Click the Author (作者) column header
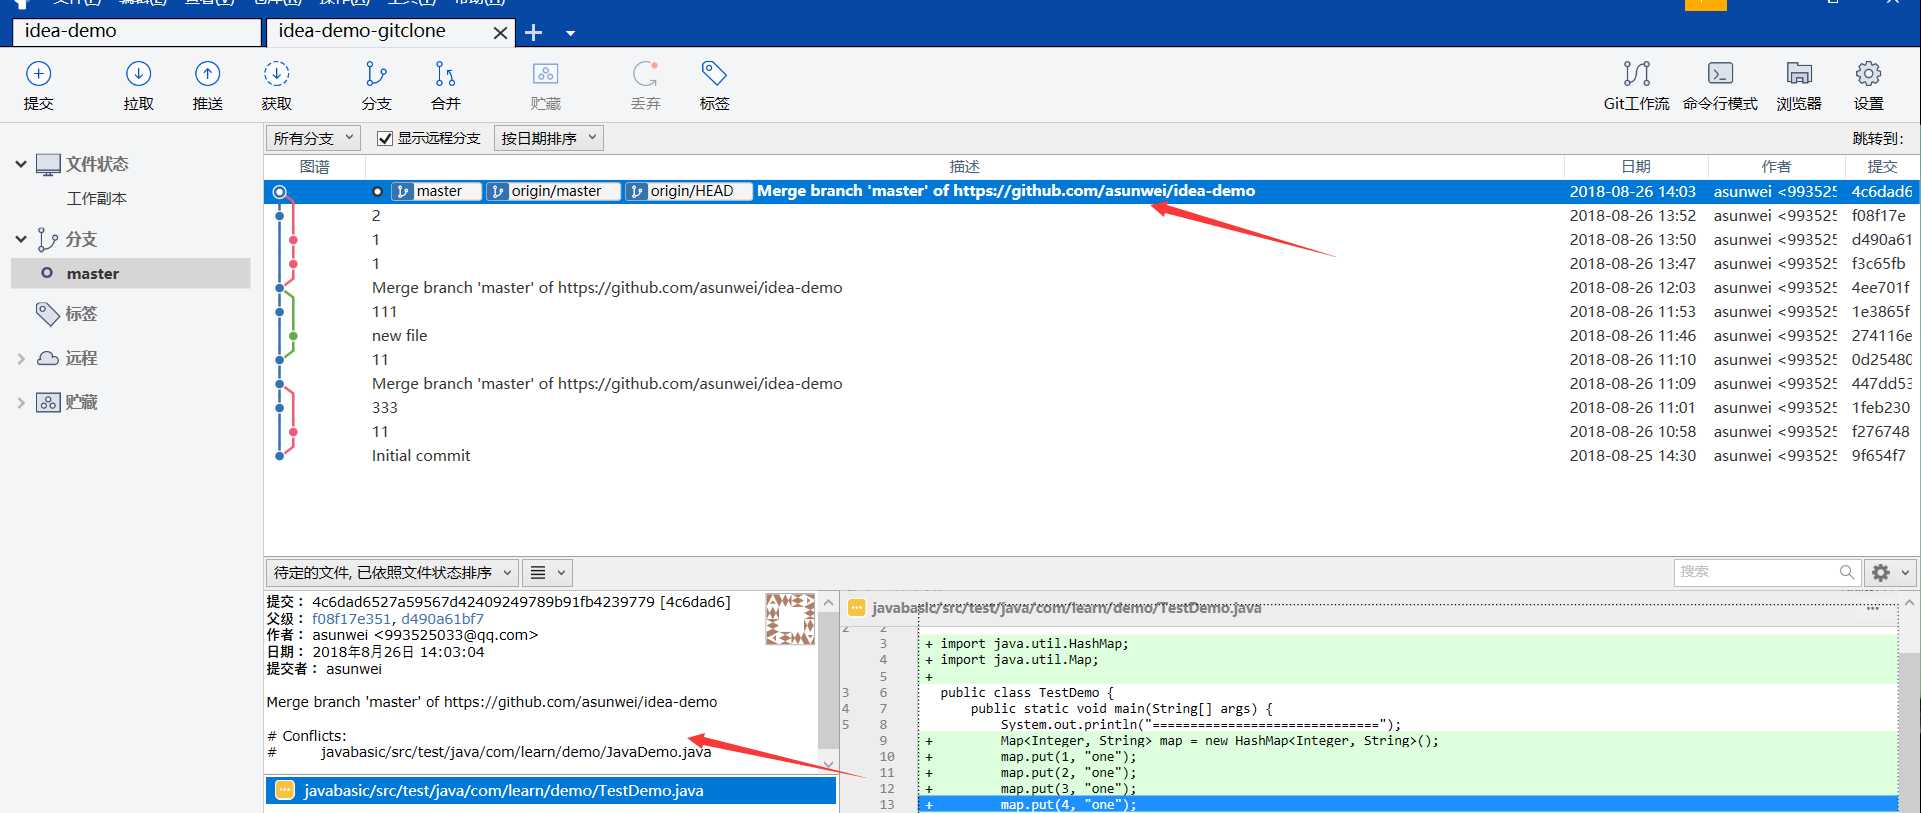This screenshot has width=1921, height=813. [x=1776, y=167]
